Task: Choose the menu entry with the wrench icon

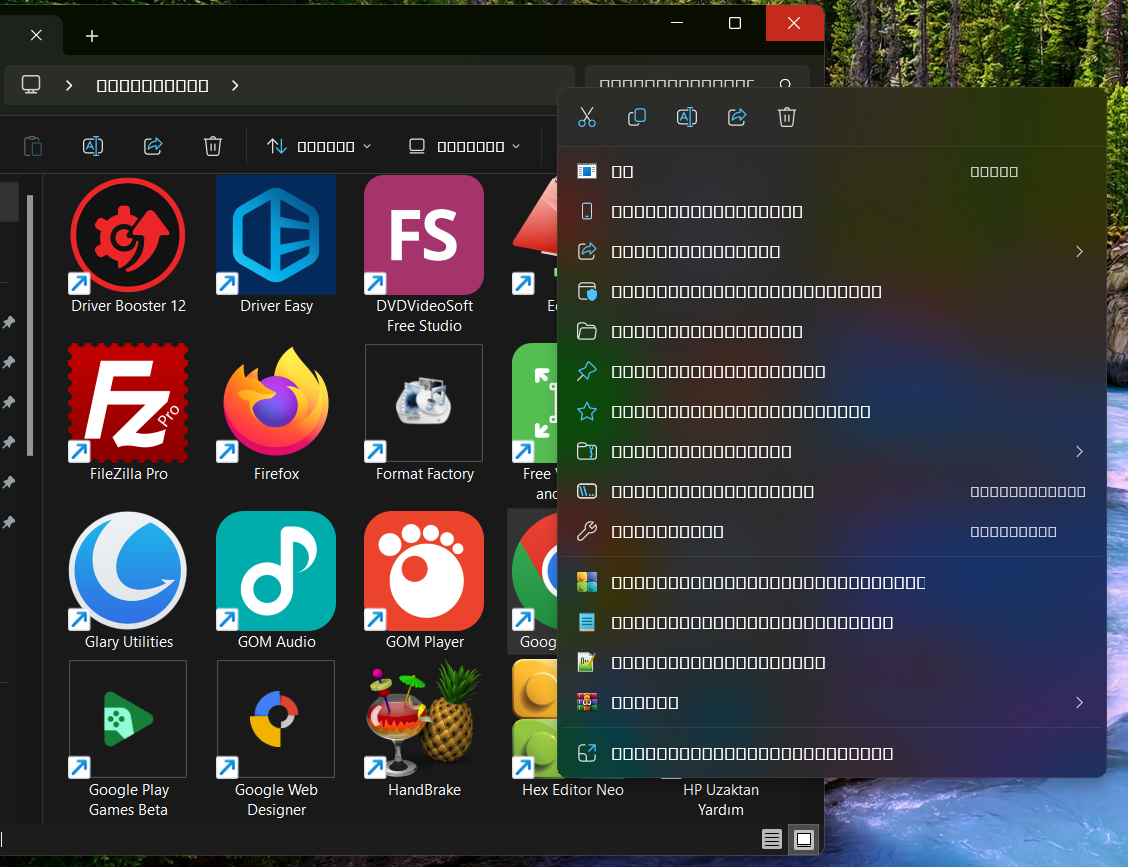Action: pos(831,532)
